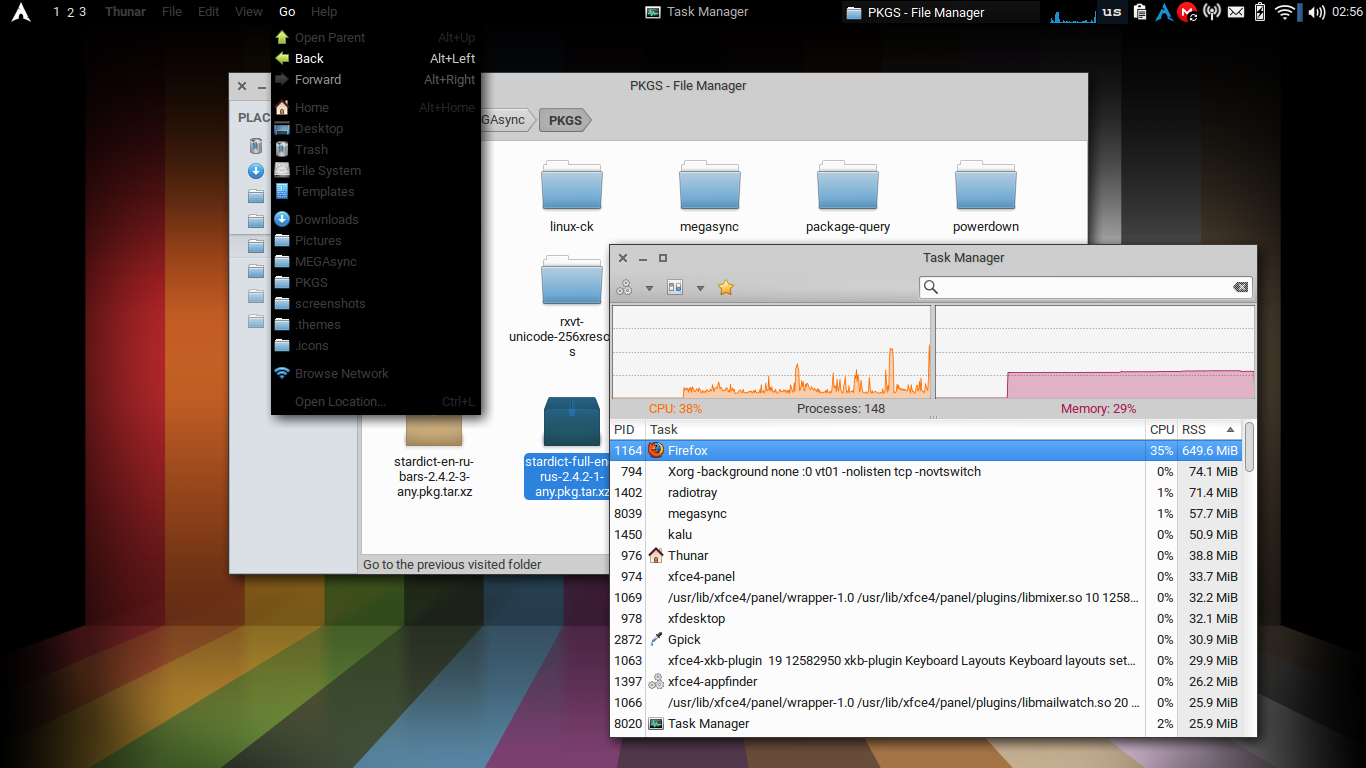Viewport: 1366px width, 768px height.
Task: Focus the Task Manager process search field
Action: [x=1086, y=287]
